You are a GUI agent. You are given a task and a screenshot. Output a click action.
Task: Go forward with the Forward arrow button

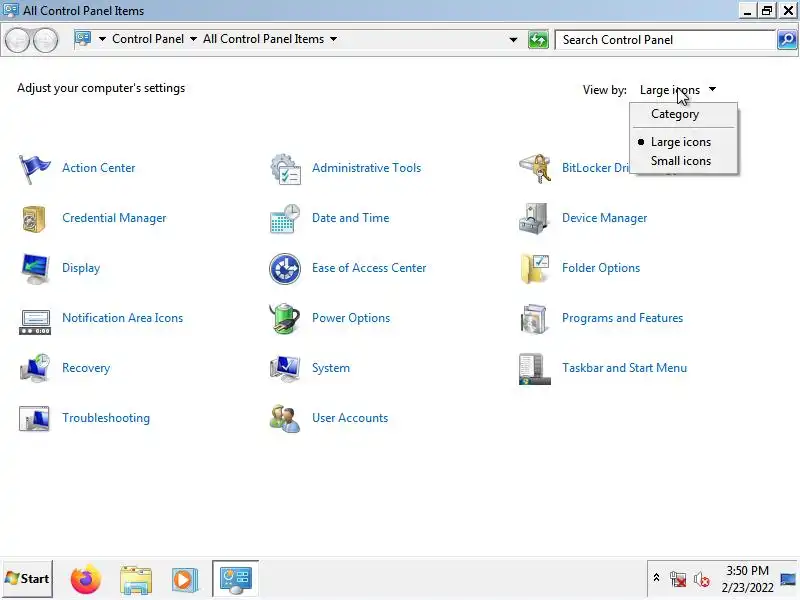[x=45, y=40]
